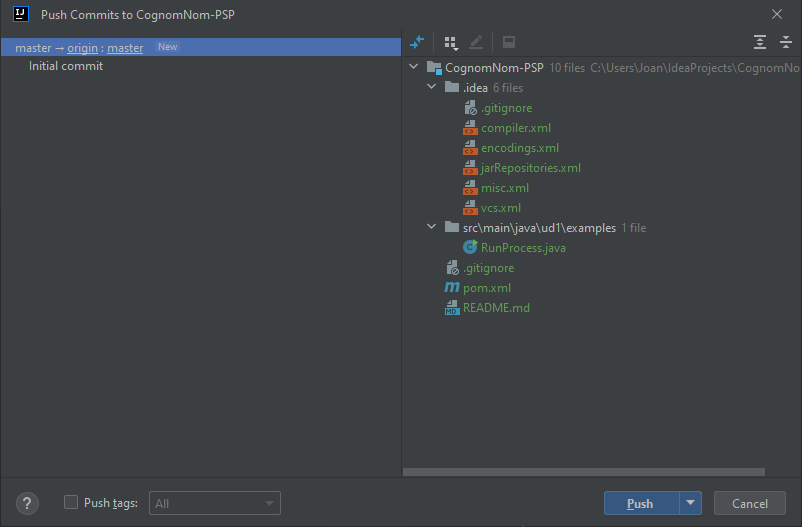Collapse the CognomNom-PSP root node
Viewport: 802px width, 527px height.
coord(414,67)
